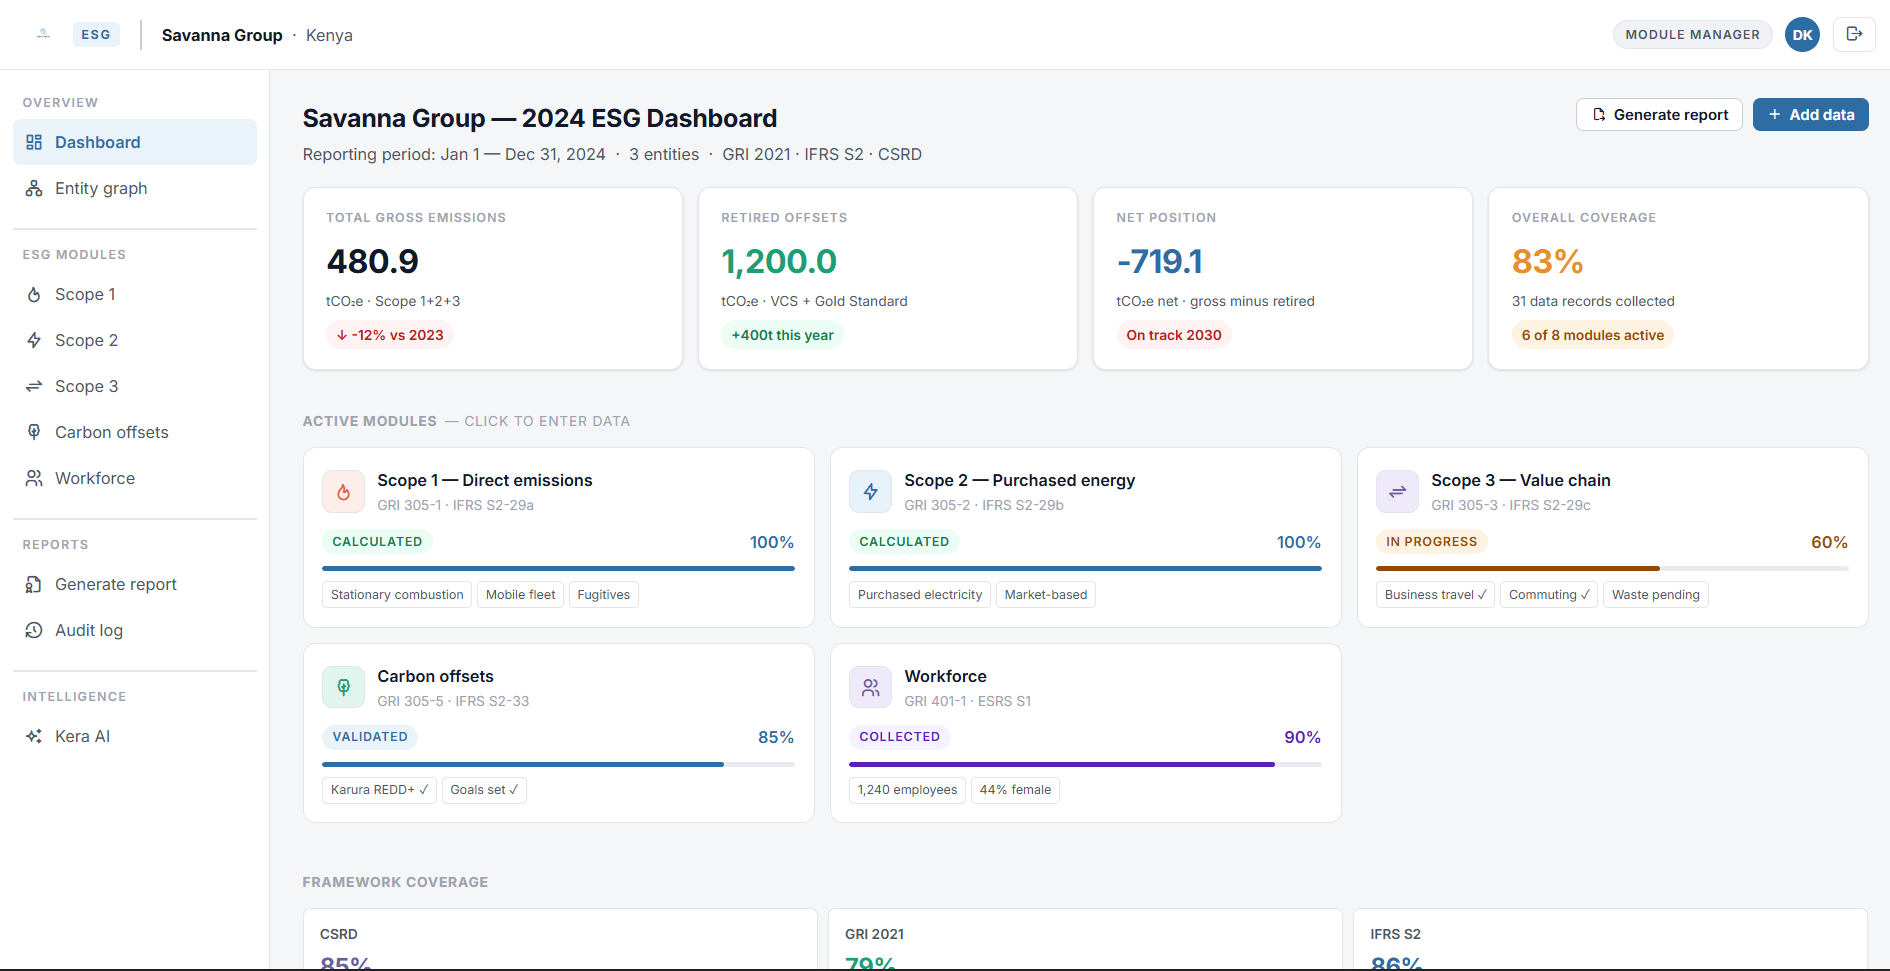Click the Scope 2 lightning icon in sidebar

34,340
